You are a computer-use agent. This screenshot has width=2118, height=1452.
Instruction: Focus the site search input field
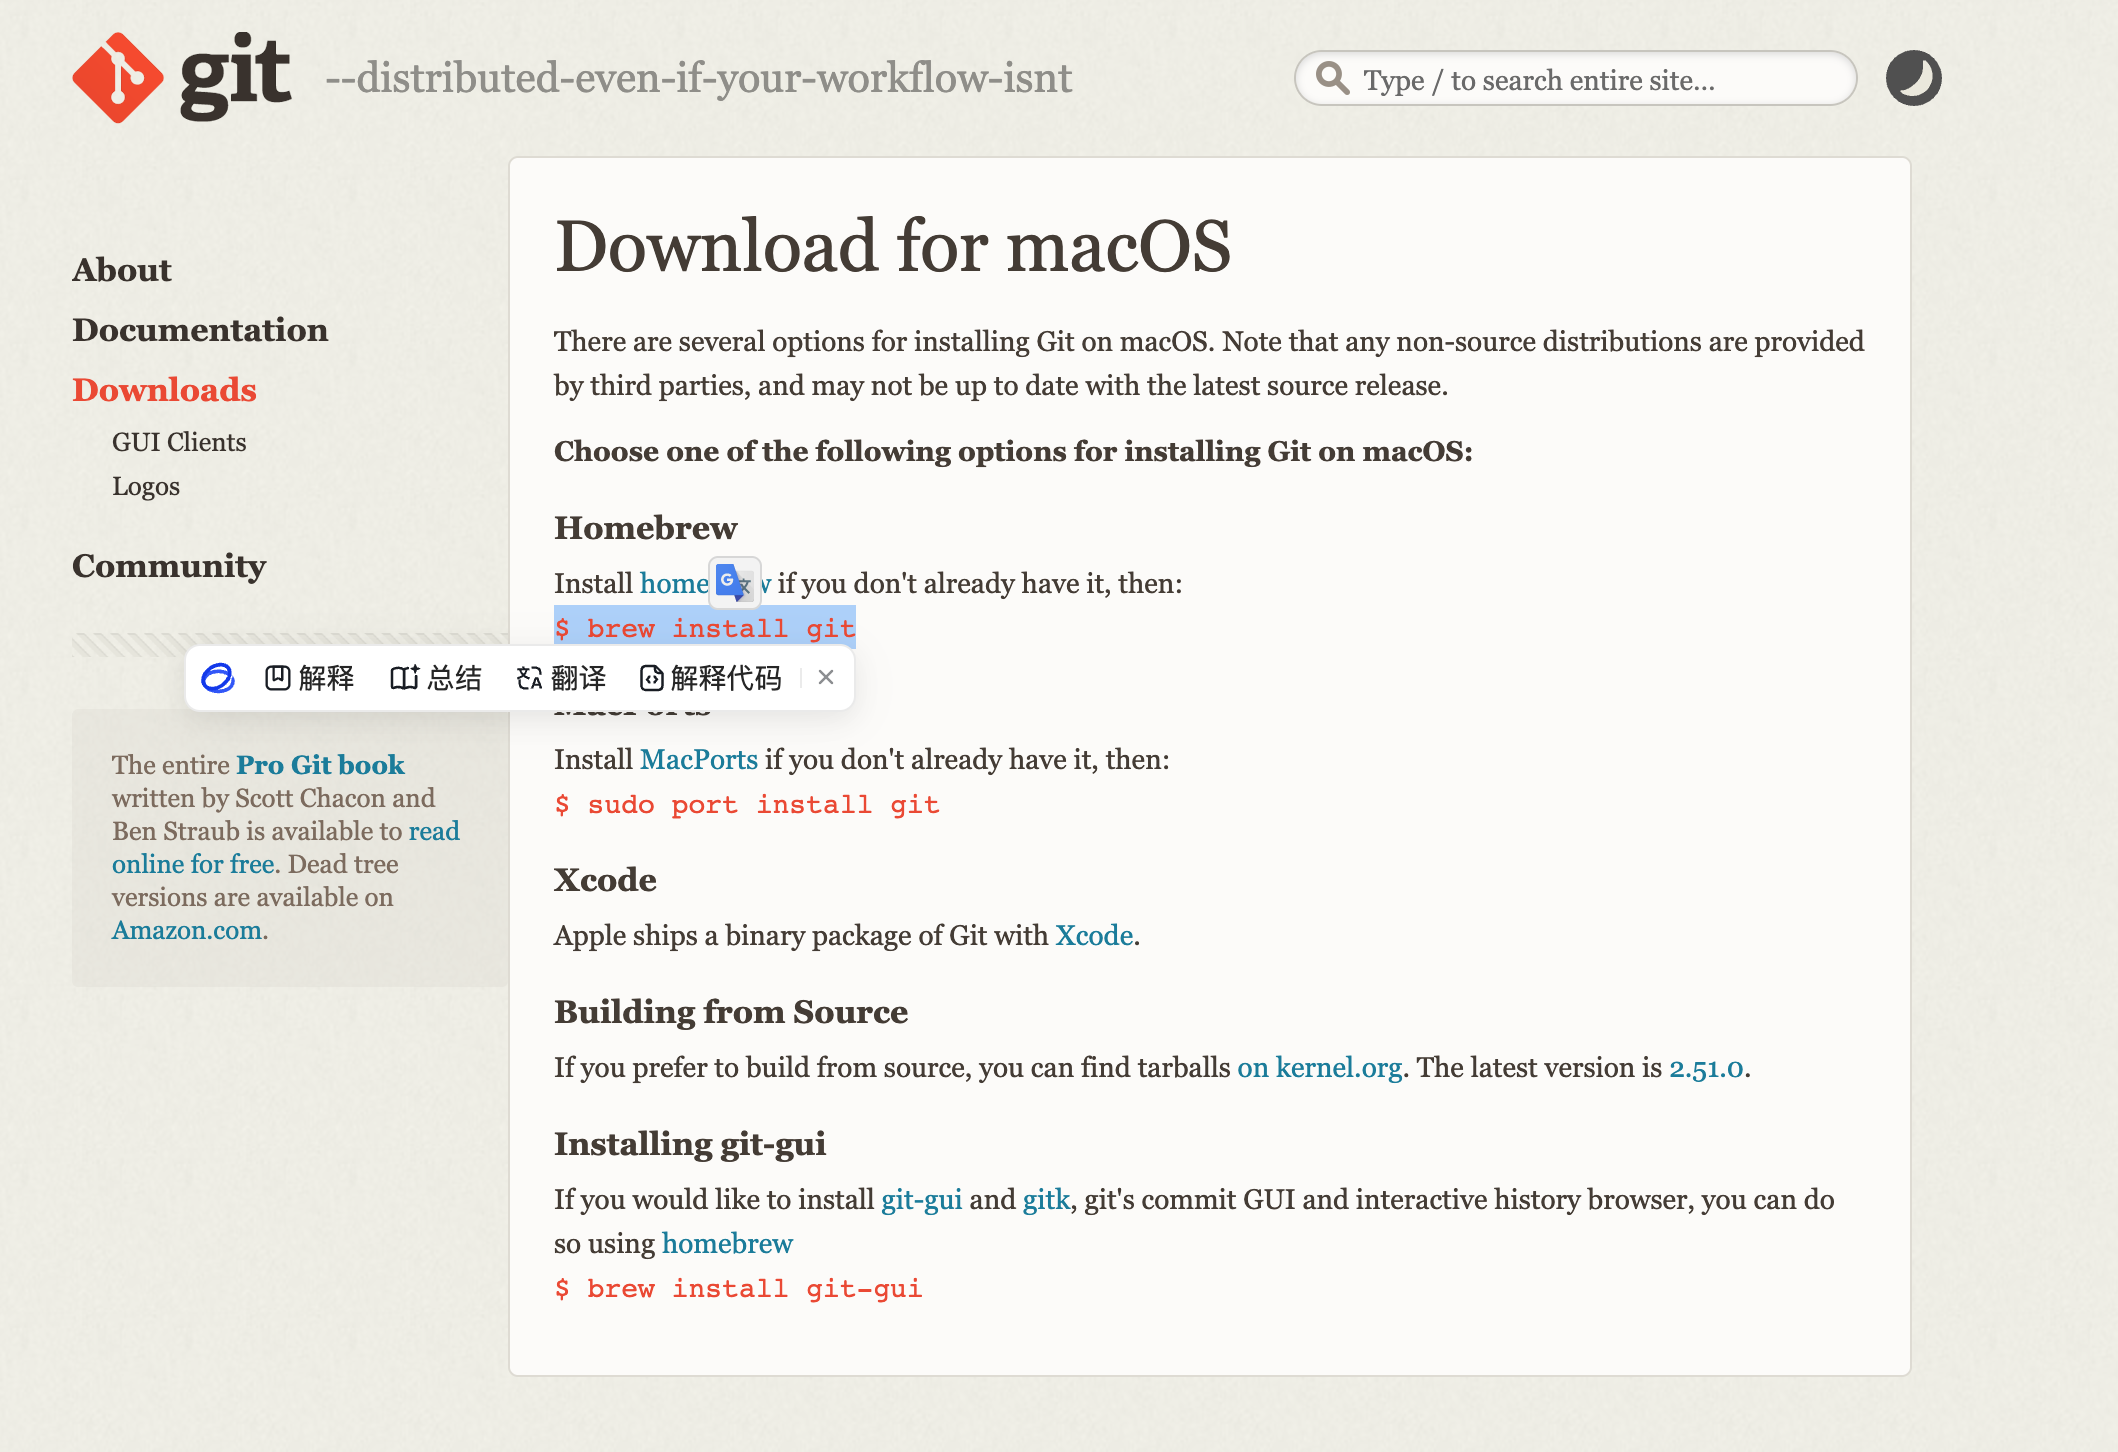pyautogui.click(x=1575, y=78)
